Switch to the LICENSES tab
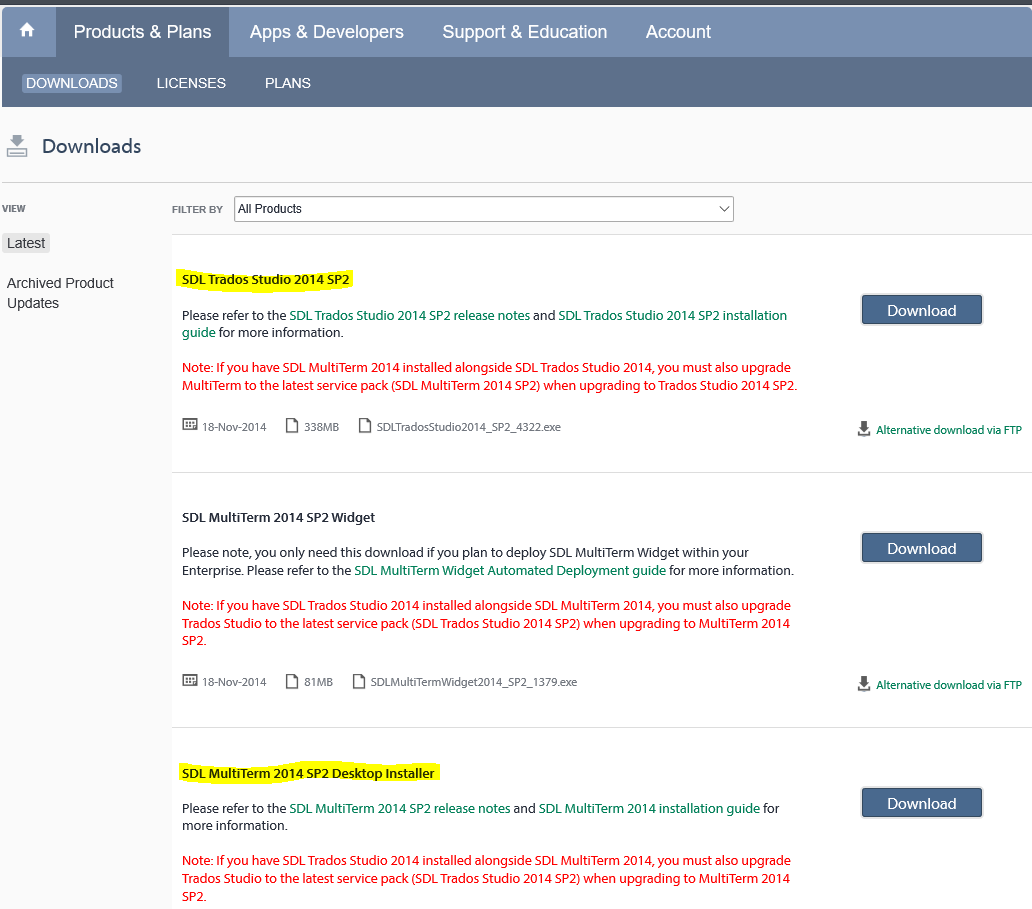 point(191,83)
